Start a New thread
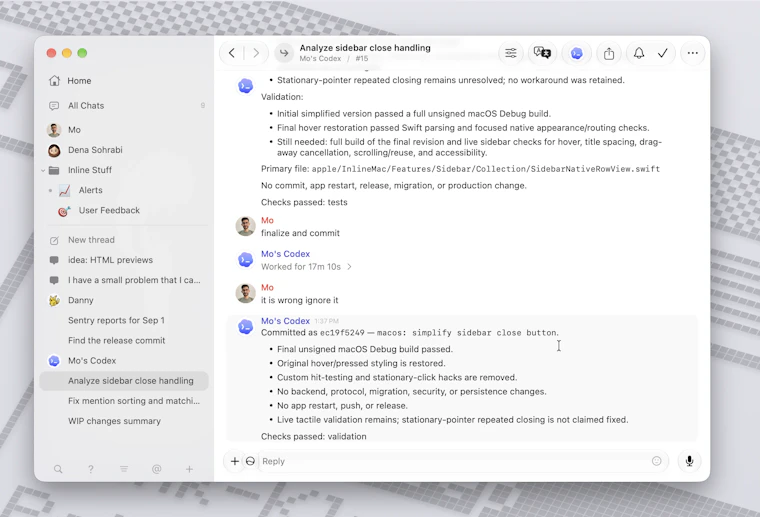This screenshot has height=517, width=760. coord(125,240)
